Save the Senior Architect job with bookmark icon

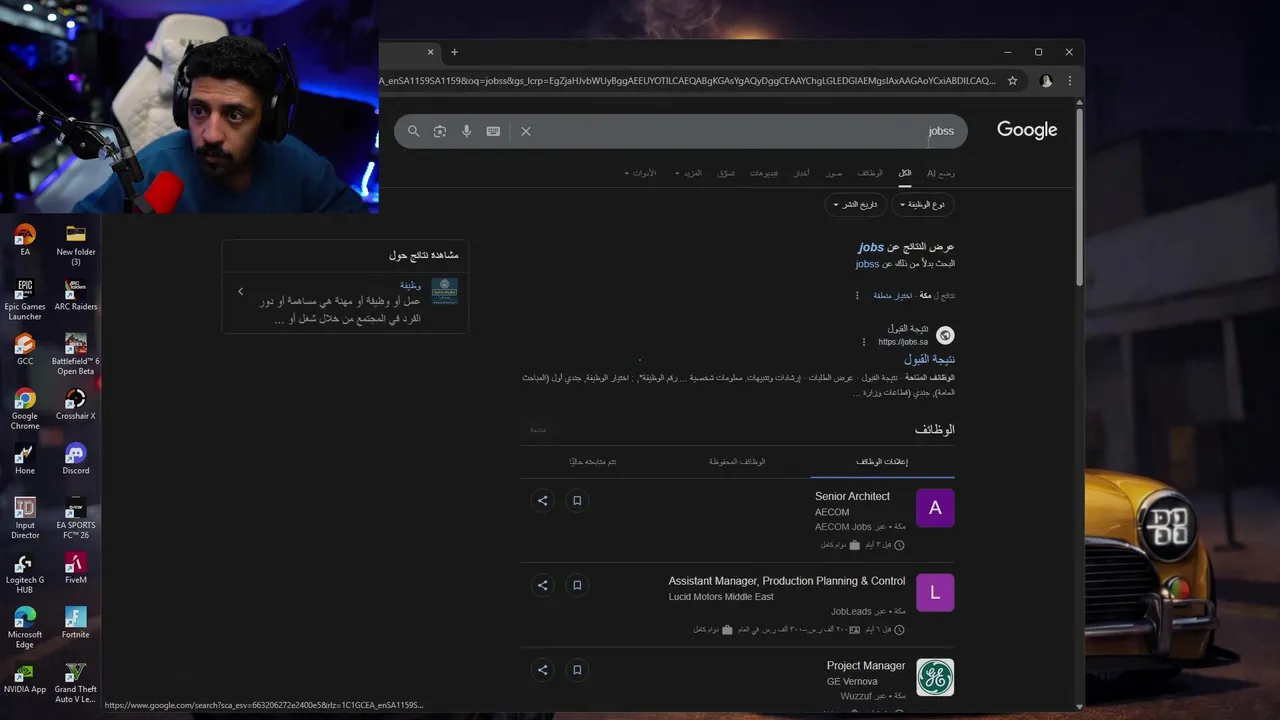pos(577,501)
